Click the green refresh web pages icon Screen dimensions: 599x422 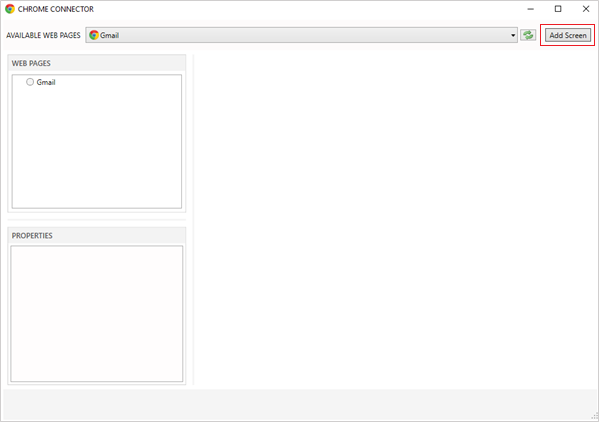(x=528, y=35)
